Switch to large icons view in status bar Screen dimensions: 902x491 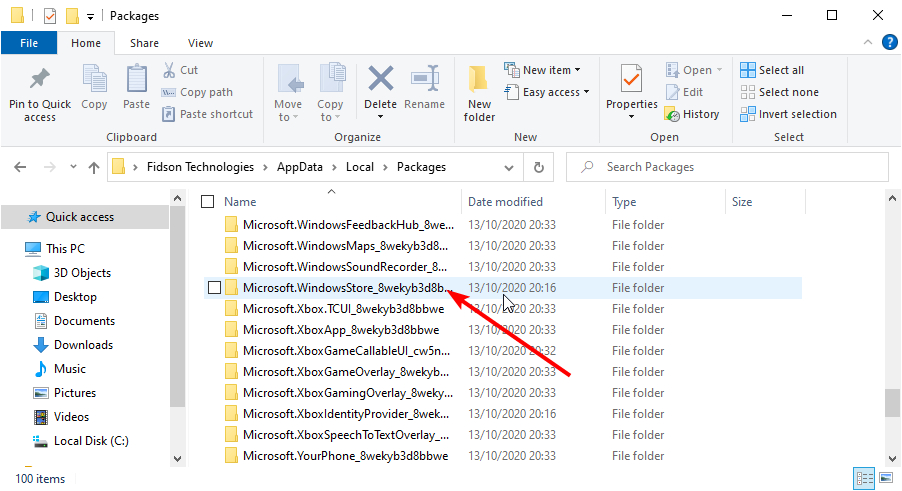886,478
